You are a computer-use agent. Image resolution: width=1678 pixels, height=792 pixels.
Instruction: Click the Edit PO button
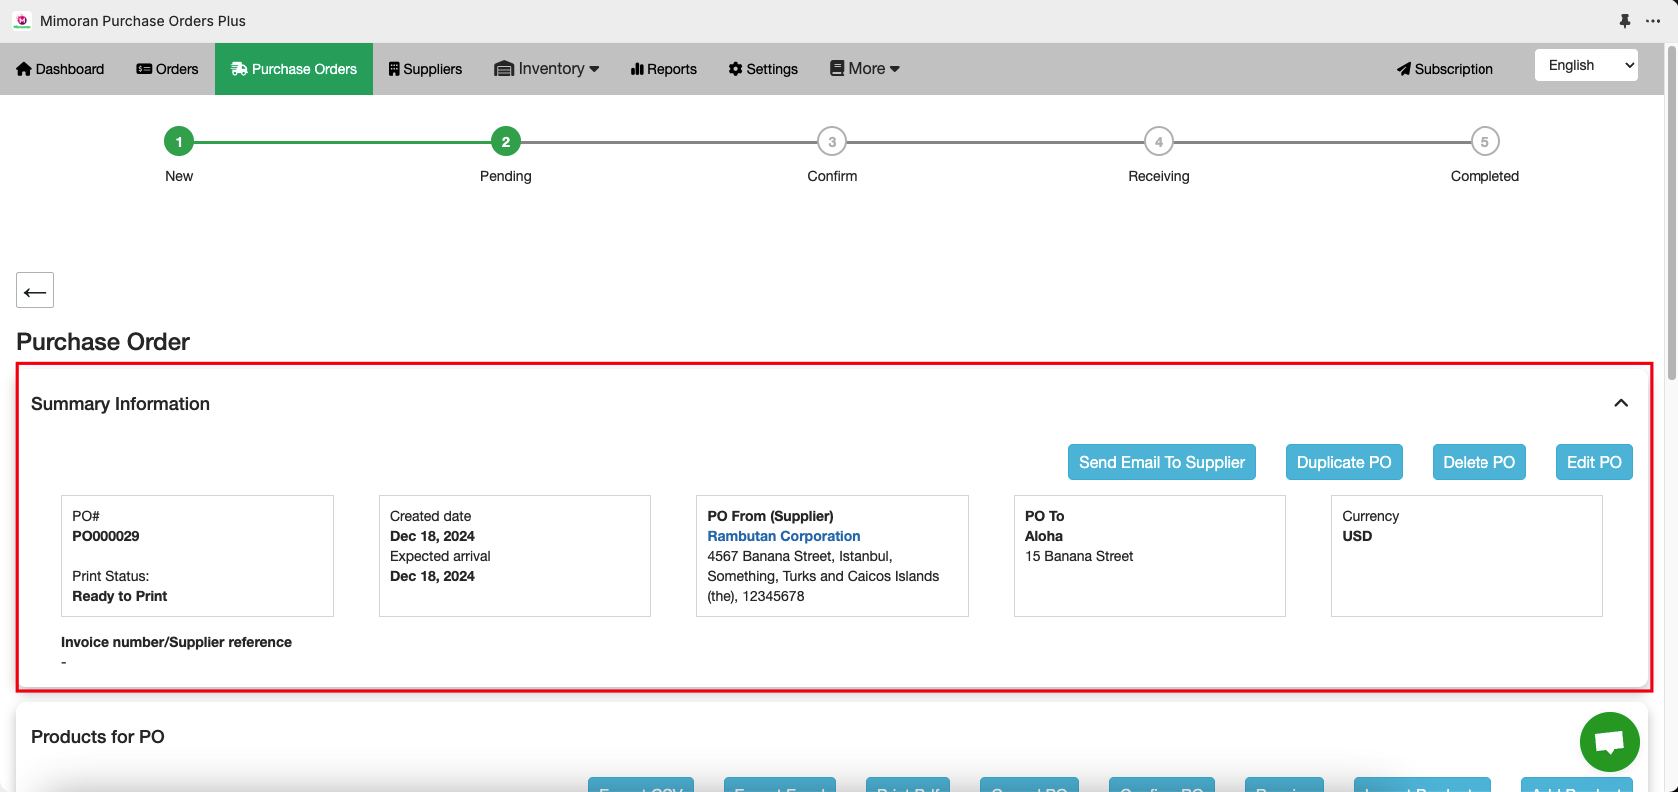point(1594,462)
